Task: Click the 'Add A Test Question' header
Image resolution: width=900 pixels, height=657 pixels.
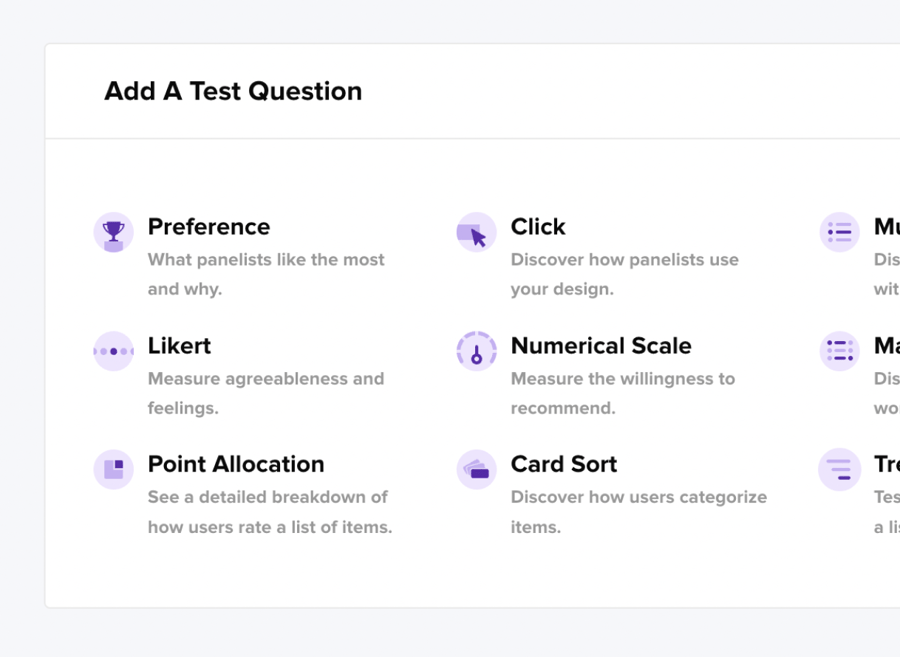Action: [x=233, y=91]
